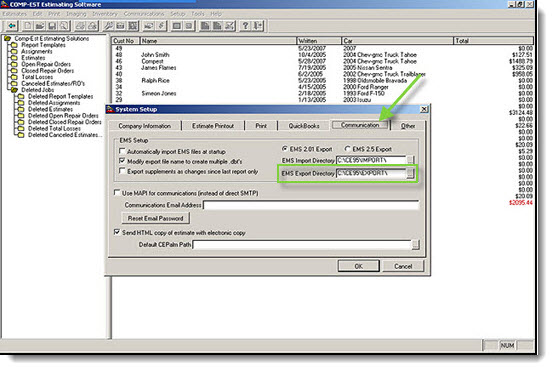Open the Imaging menu
The height and width of the screenshot is (370, 553).
76,14
